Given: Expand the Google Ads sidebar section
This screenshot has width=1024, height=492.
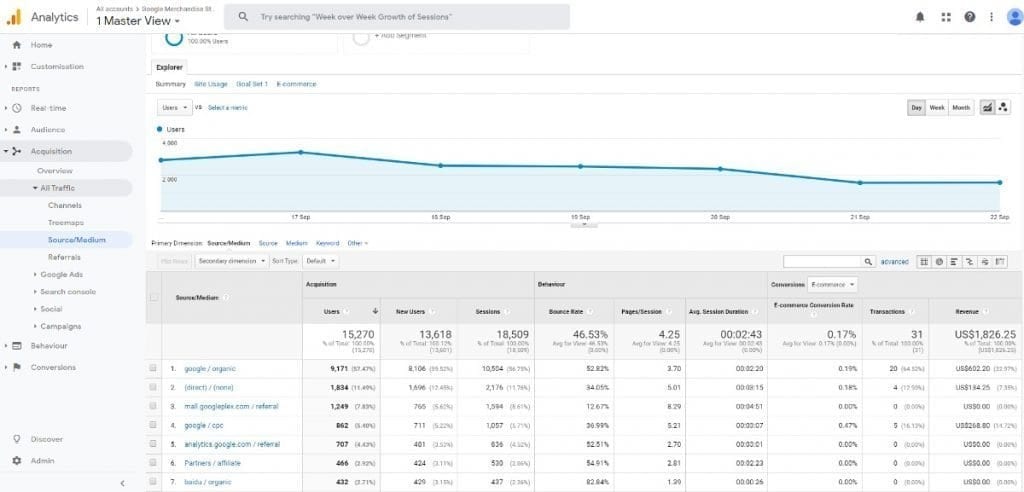Looking at the screenshot, I should [x=59, y=274].
